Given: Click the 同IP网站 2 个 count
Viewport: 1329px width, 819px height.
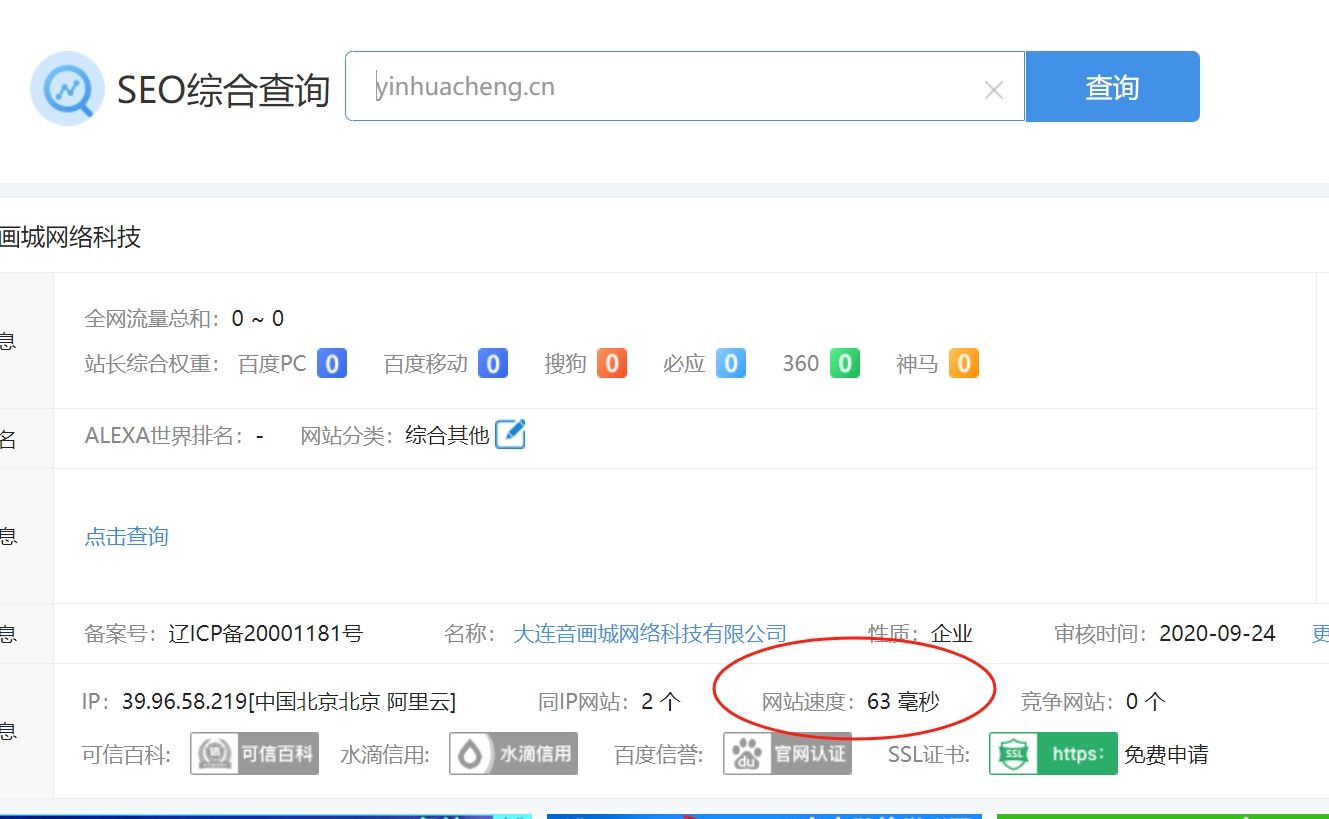Looking at the screenshot, I should point(660,702).
